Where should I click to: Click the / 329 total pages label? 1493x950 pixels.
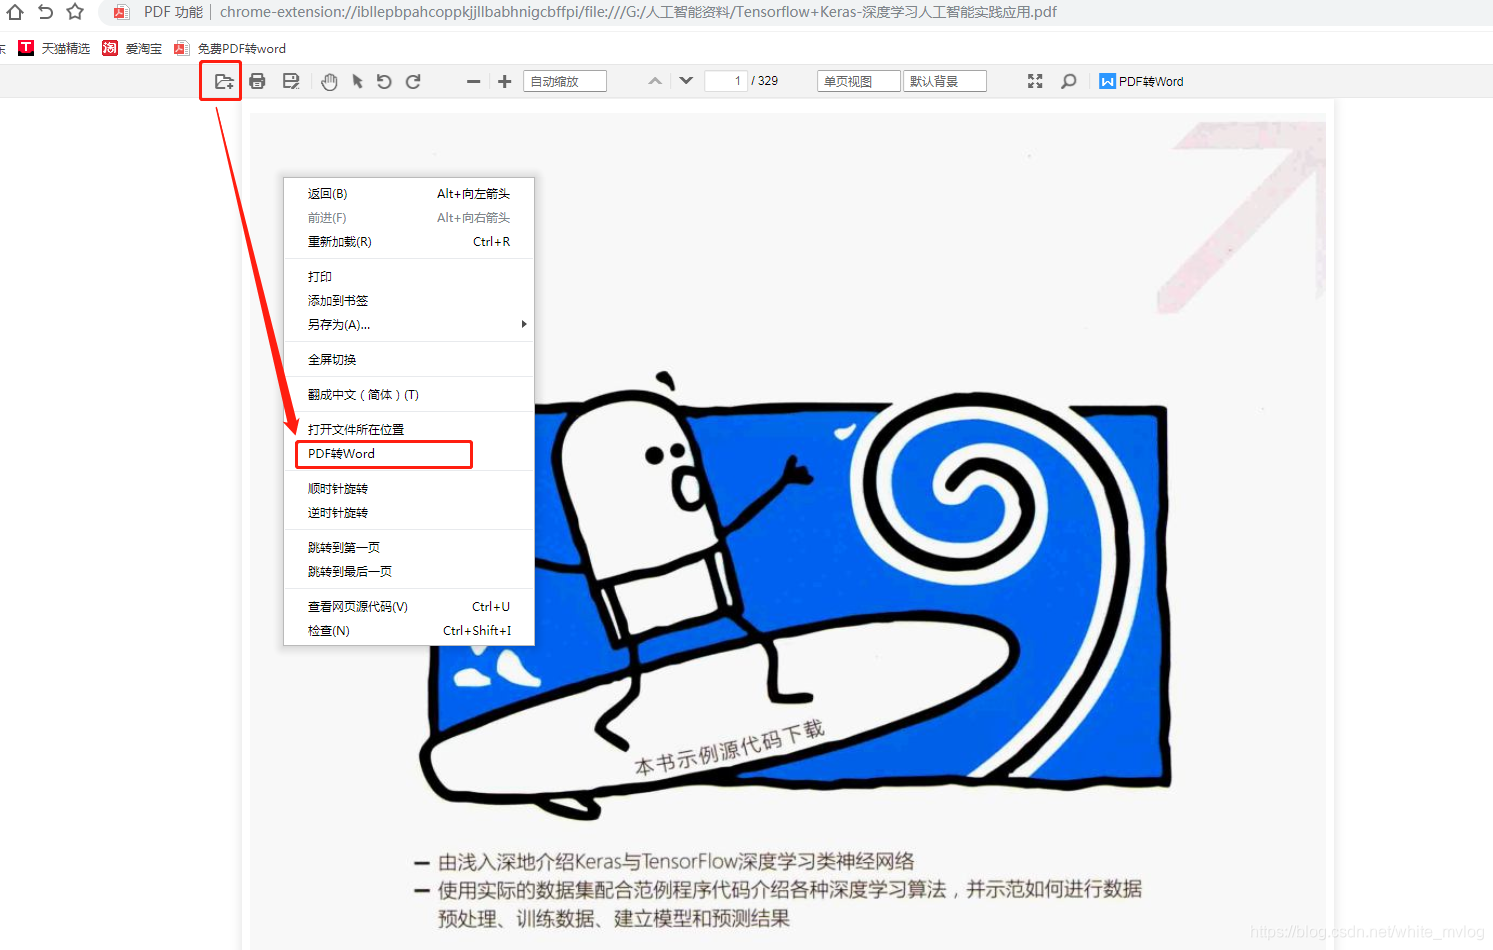(x=765, y=81)
